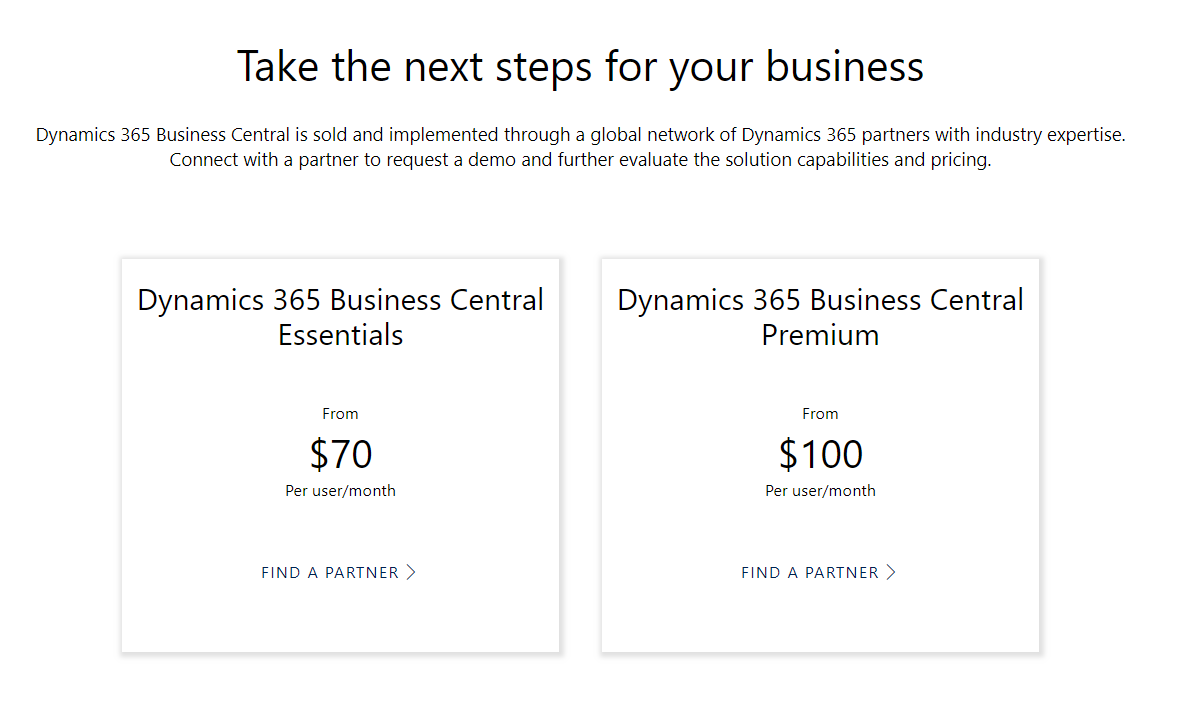Click the $100 price in the Premium card
Viewport: 1200px width, 703px height.
point(820,454)
